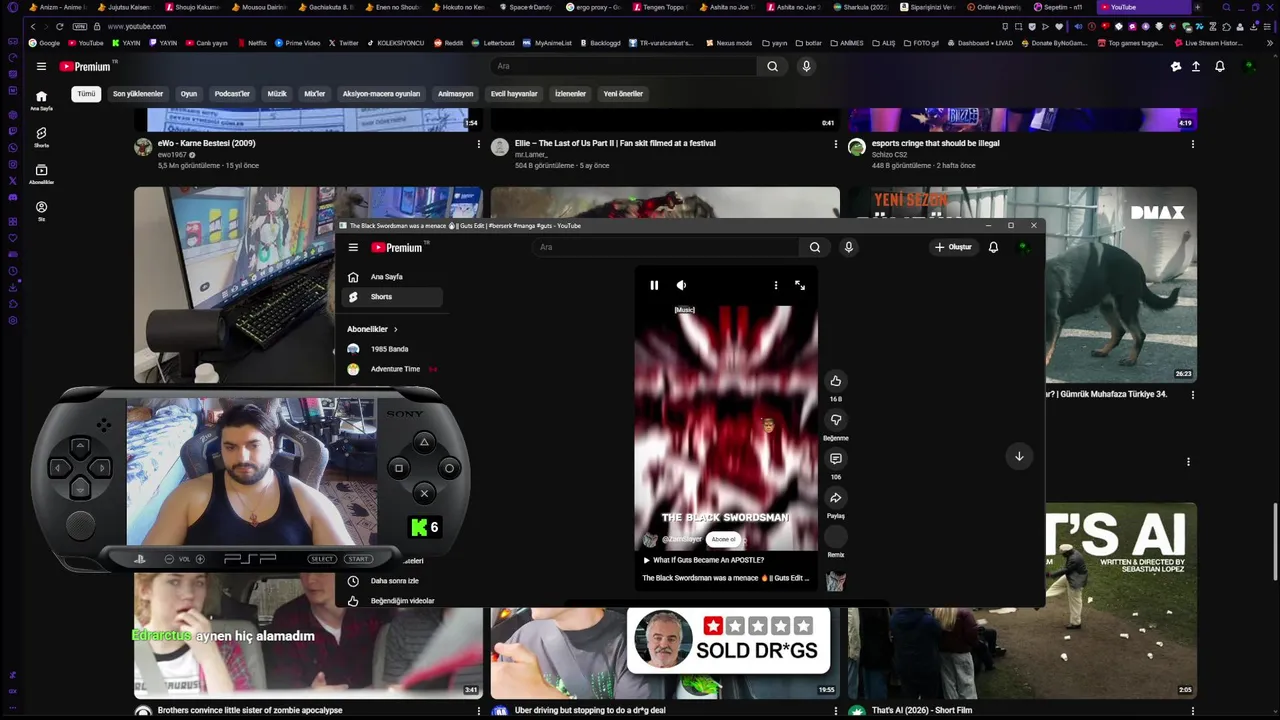Focus main window Ara search box
The image size is (1280, 720).
[623, 66]
